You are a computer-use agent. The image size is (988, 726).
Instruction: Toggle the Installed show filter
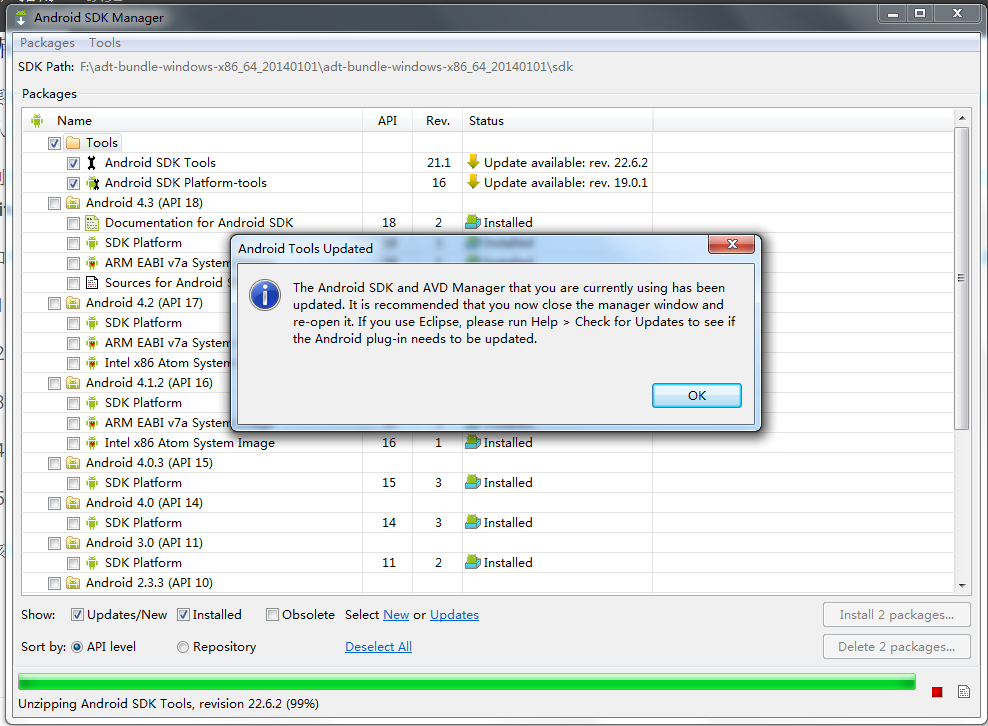point(183,614)
